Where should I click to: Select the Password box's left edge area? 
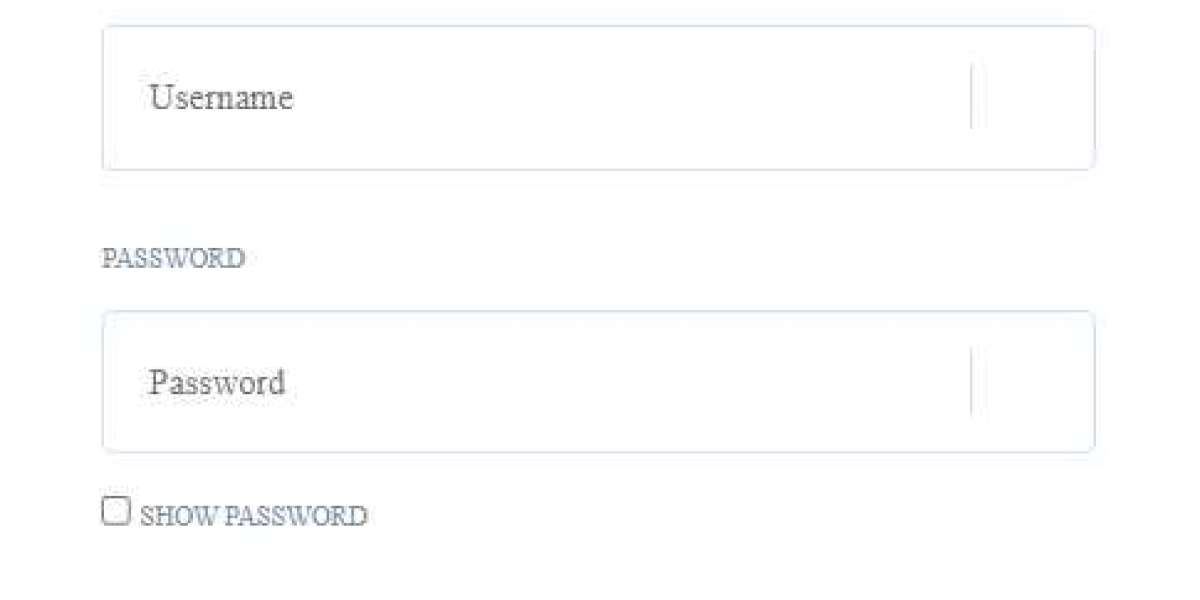coord(122,382)
